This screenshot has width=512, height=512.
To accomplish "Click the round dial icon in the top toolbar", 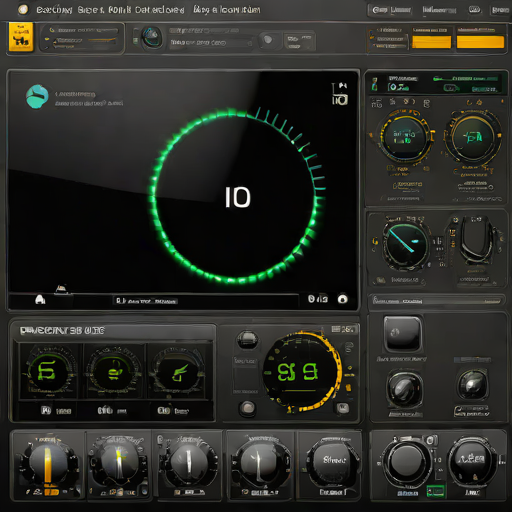I will 152,37.
